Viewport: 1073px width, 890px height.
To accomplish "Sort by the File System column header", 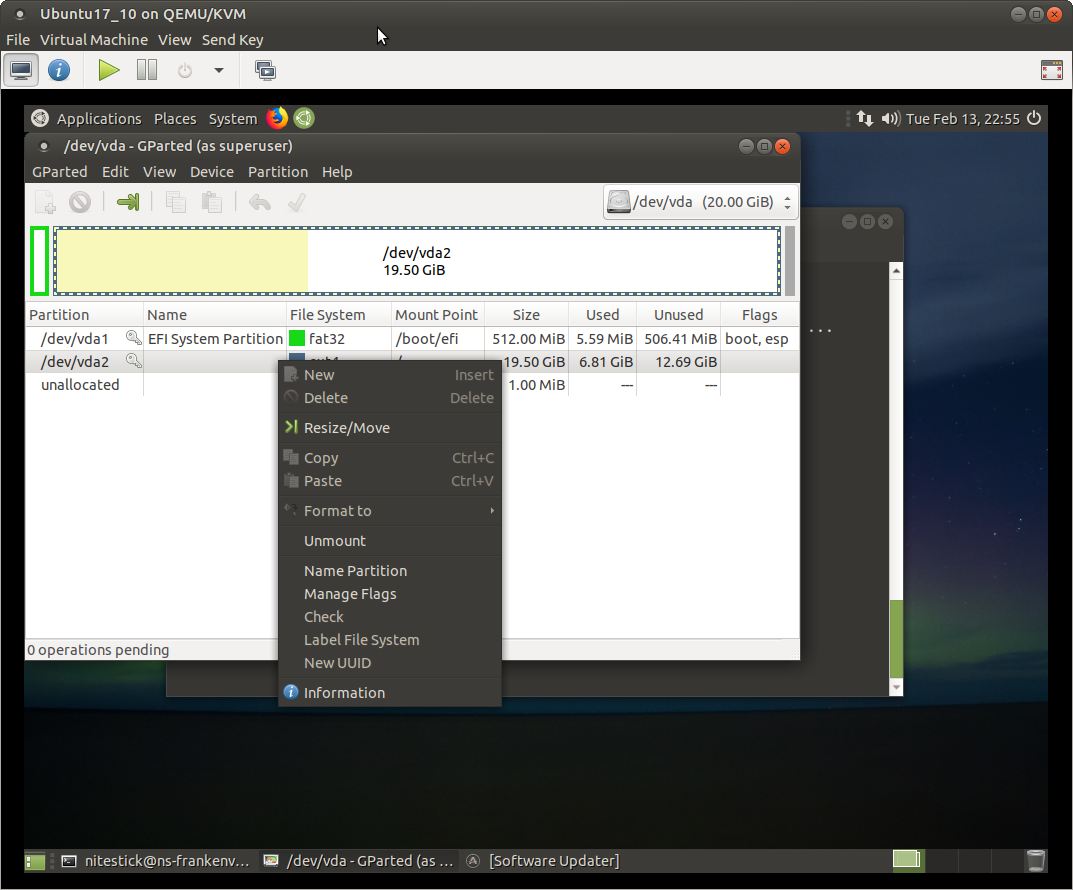I will [339, 315].
